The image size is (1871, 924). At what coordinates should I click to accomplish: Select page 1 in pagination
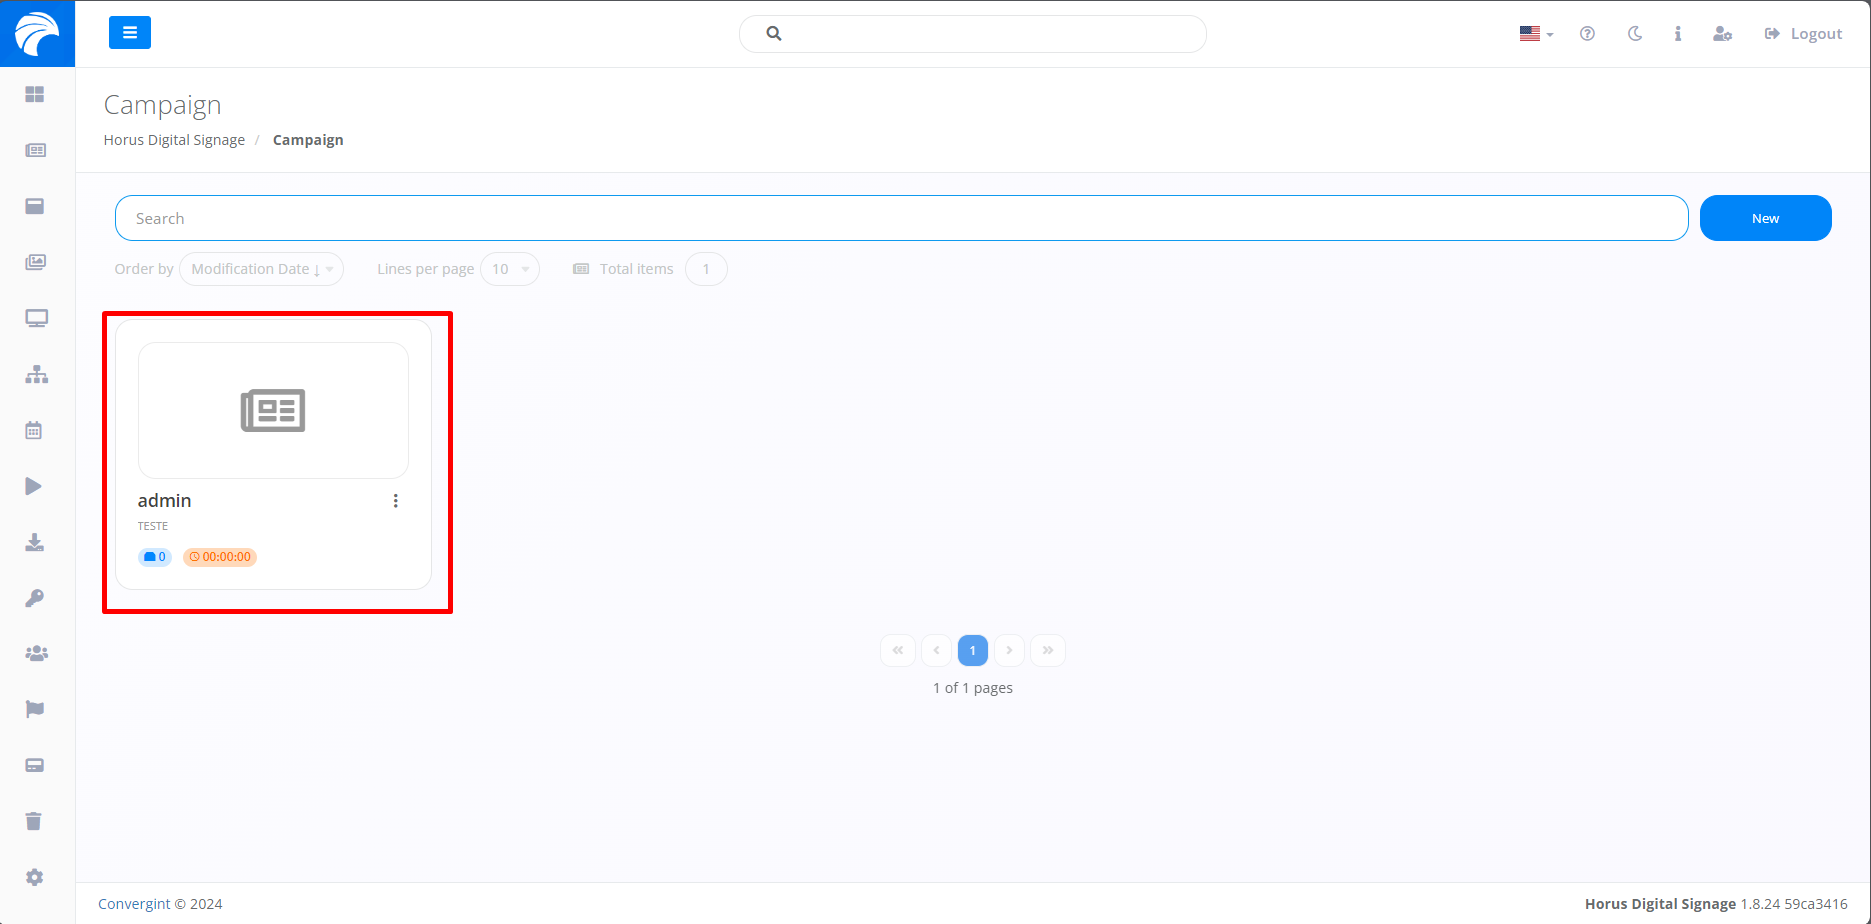pos(972,650)
